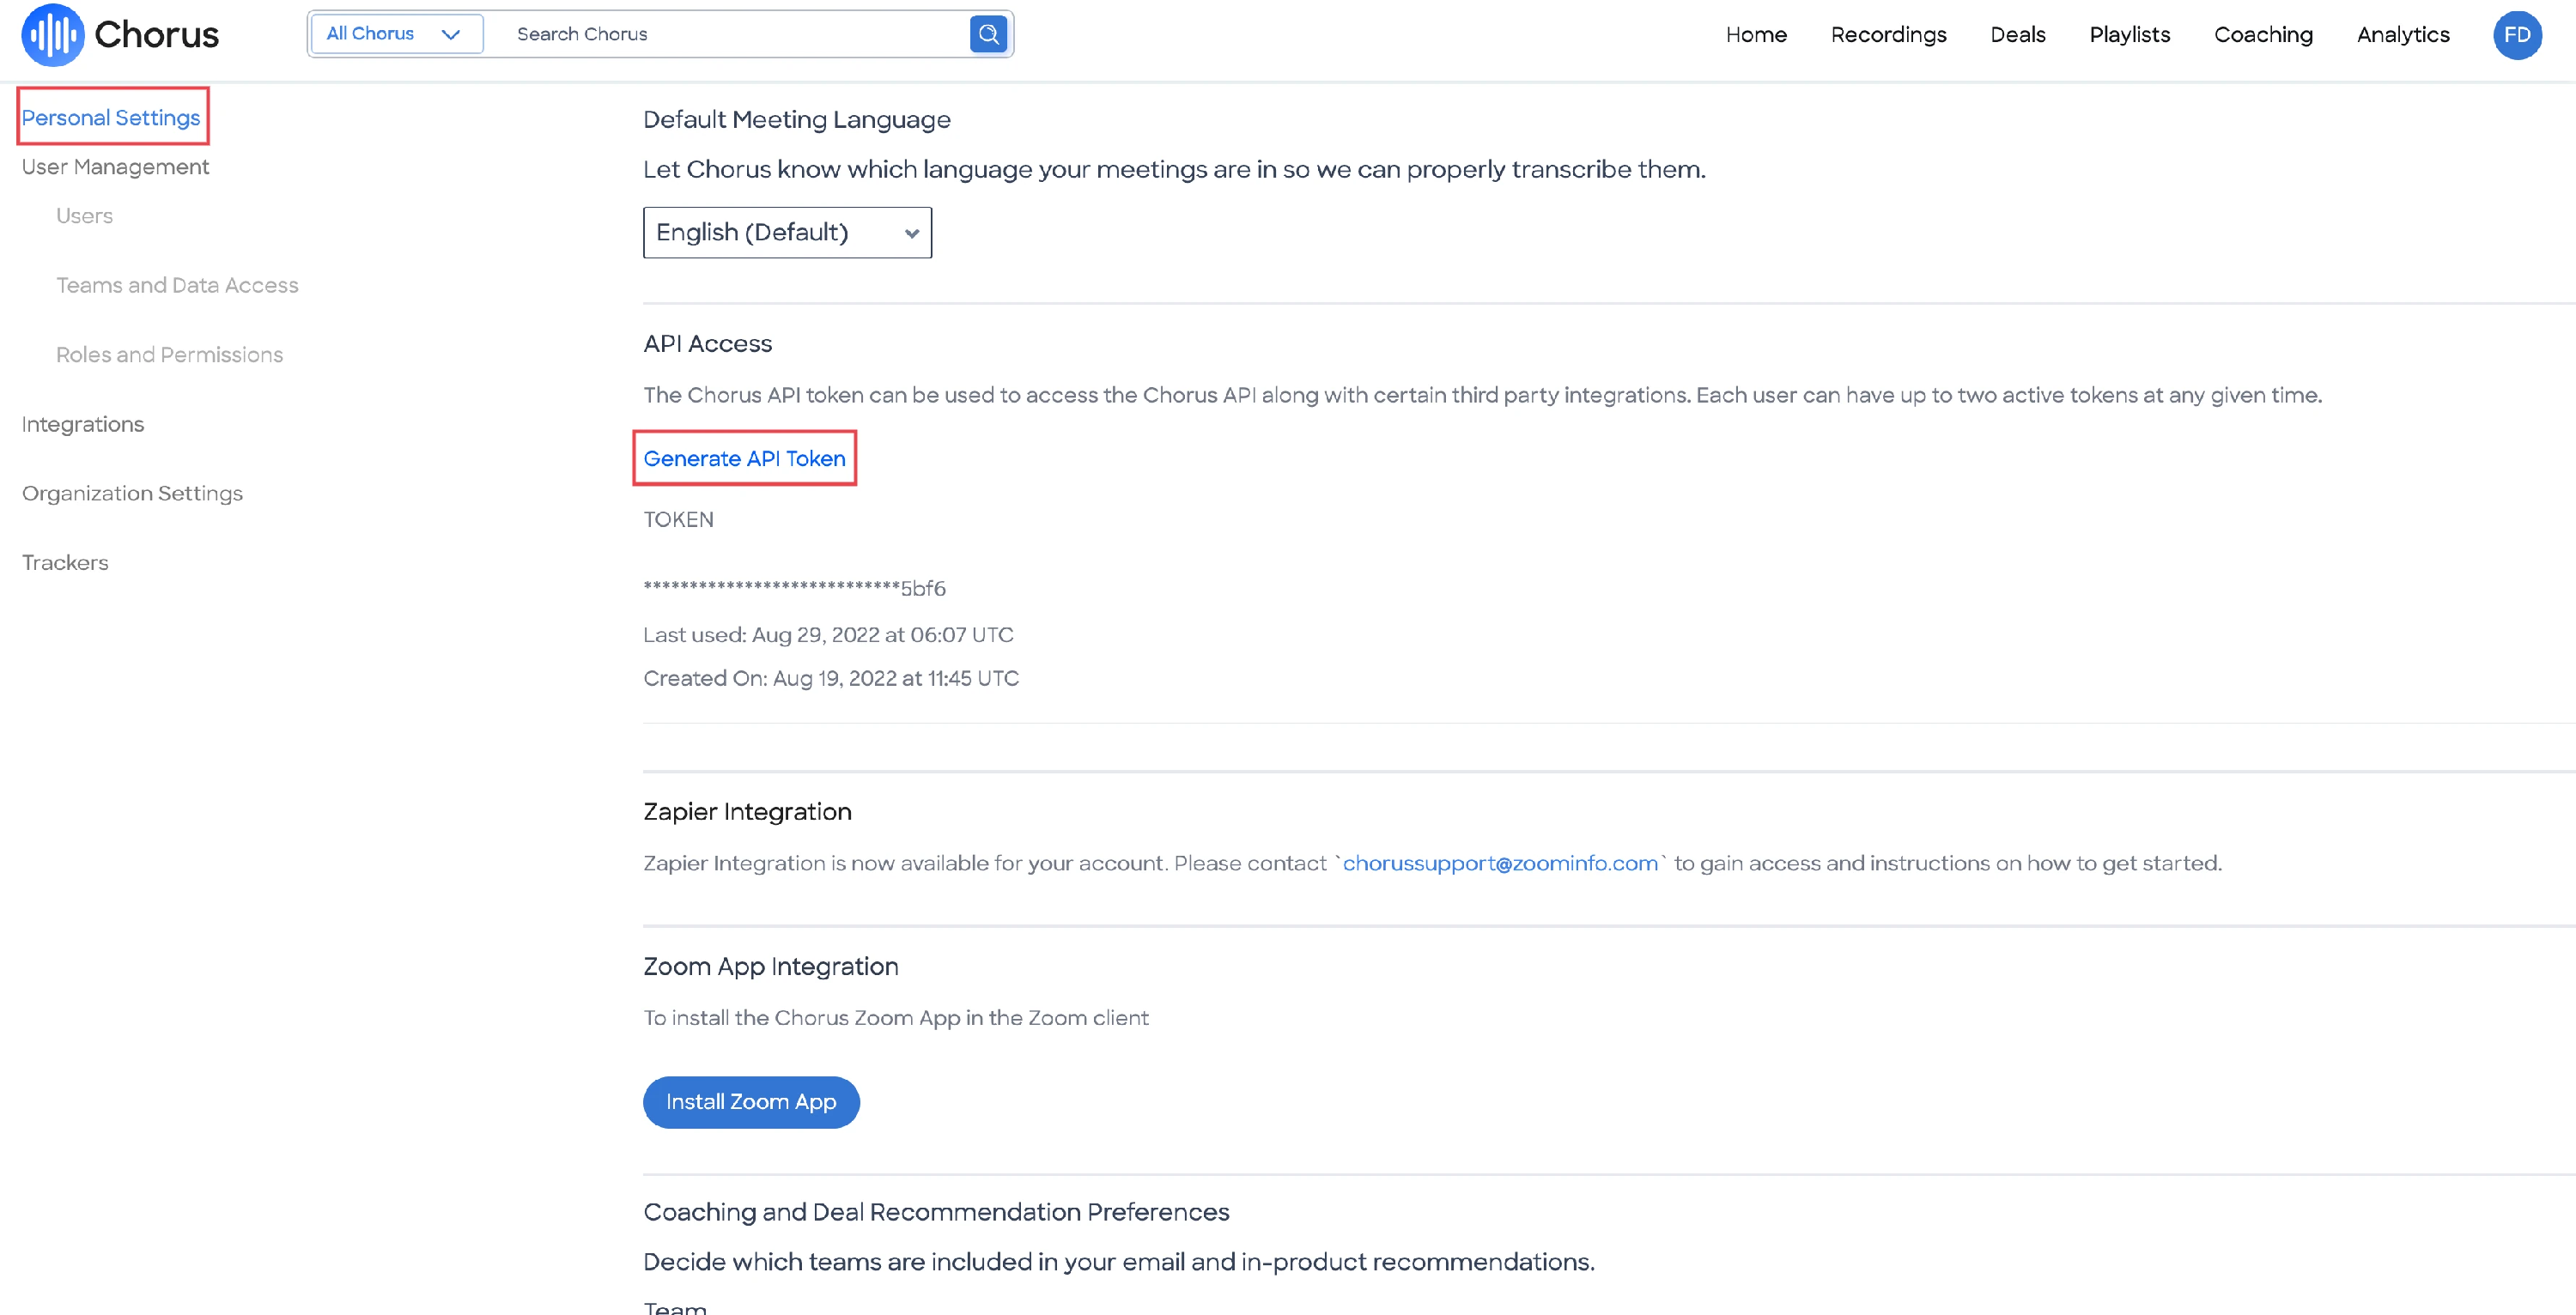The width and height of the screenshot is (2576, 1315).
Task: Open Users under User Management
Action: coord(84,216)
